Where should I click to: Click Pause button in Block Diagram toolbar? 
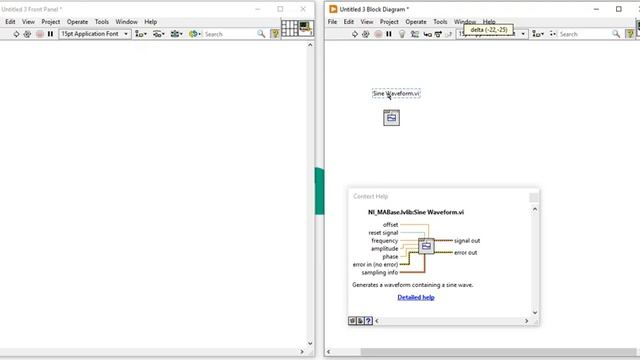click(x=389, y=34)
